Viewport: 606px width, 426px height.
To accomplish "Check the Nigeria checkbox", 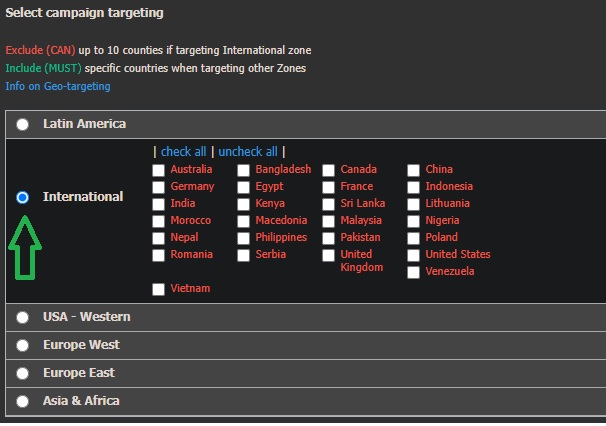I will [x=414, y=221].
